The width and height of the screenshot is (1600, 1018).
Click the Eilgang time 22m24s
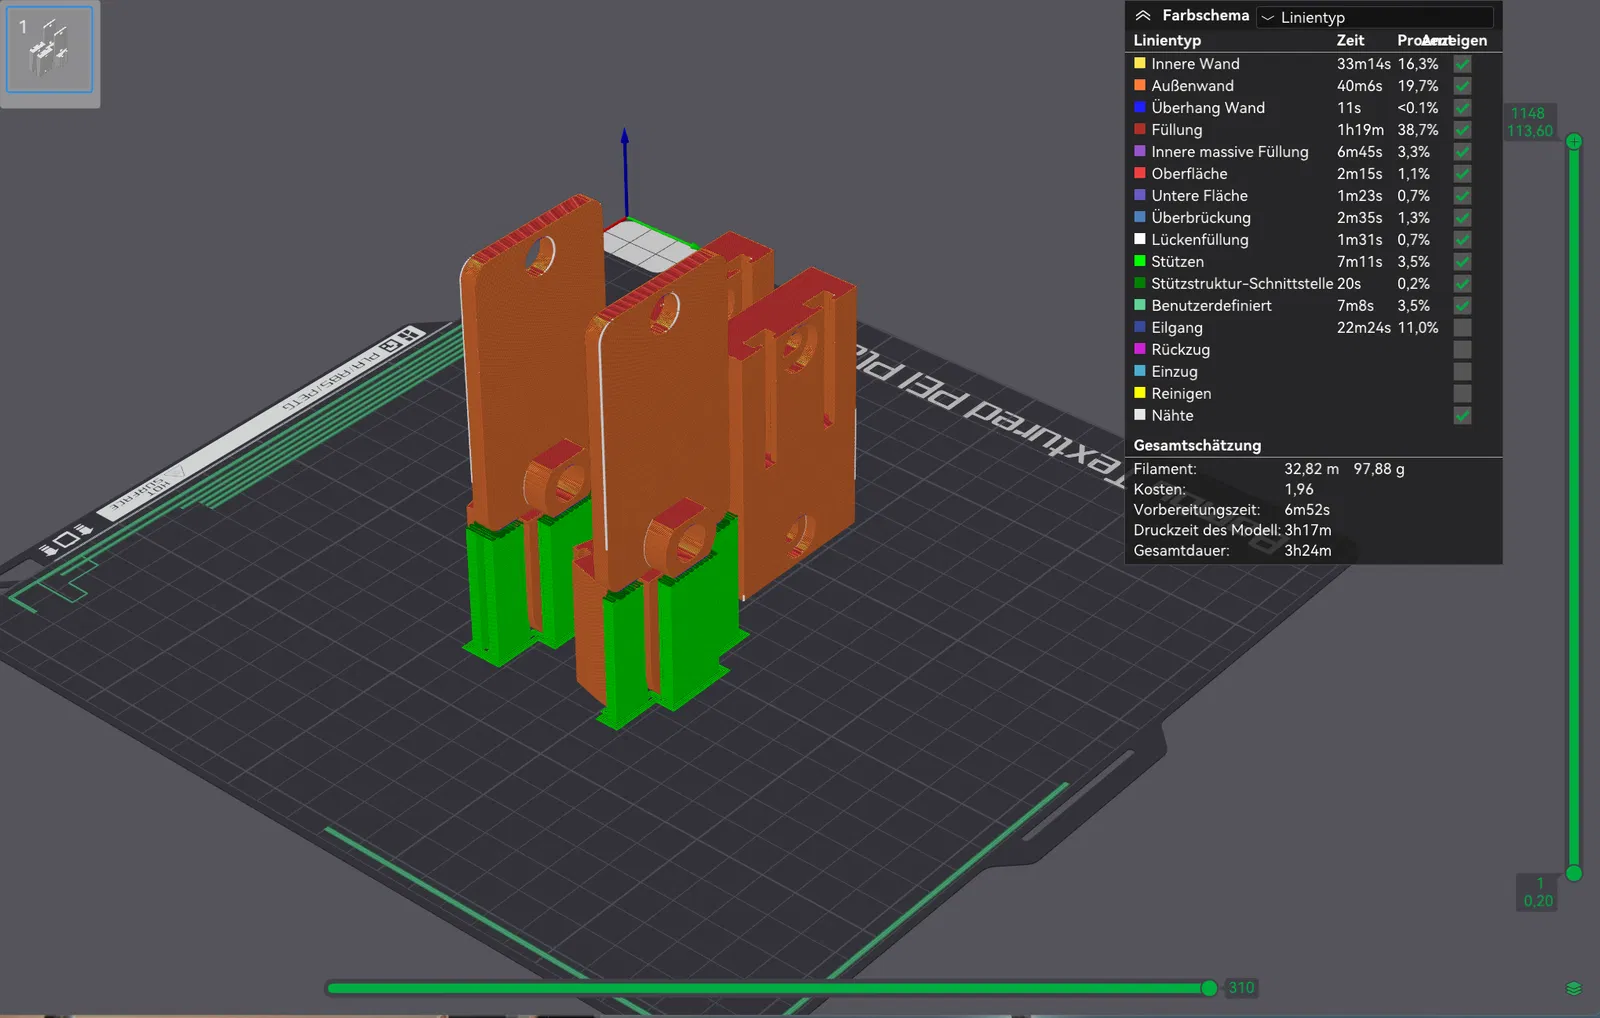tap(1364, 328)
